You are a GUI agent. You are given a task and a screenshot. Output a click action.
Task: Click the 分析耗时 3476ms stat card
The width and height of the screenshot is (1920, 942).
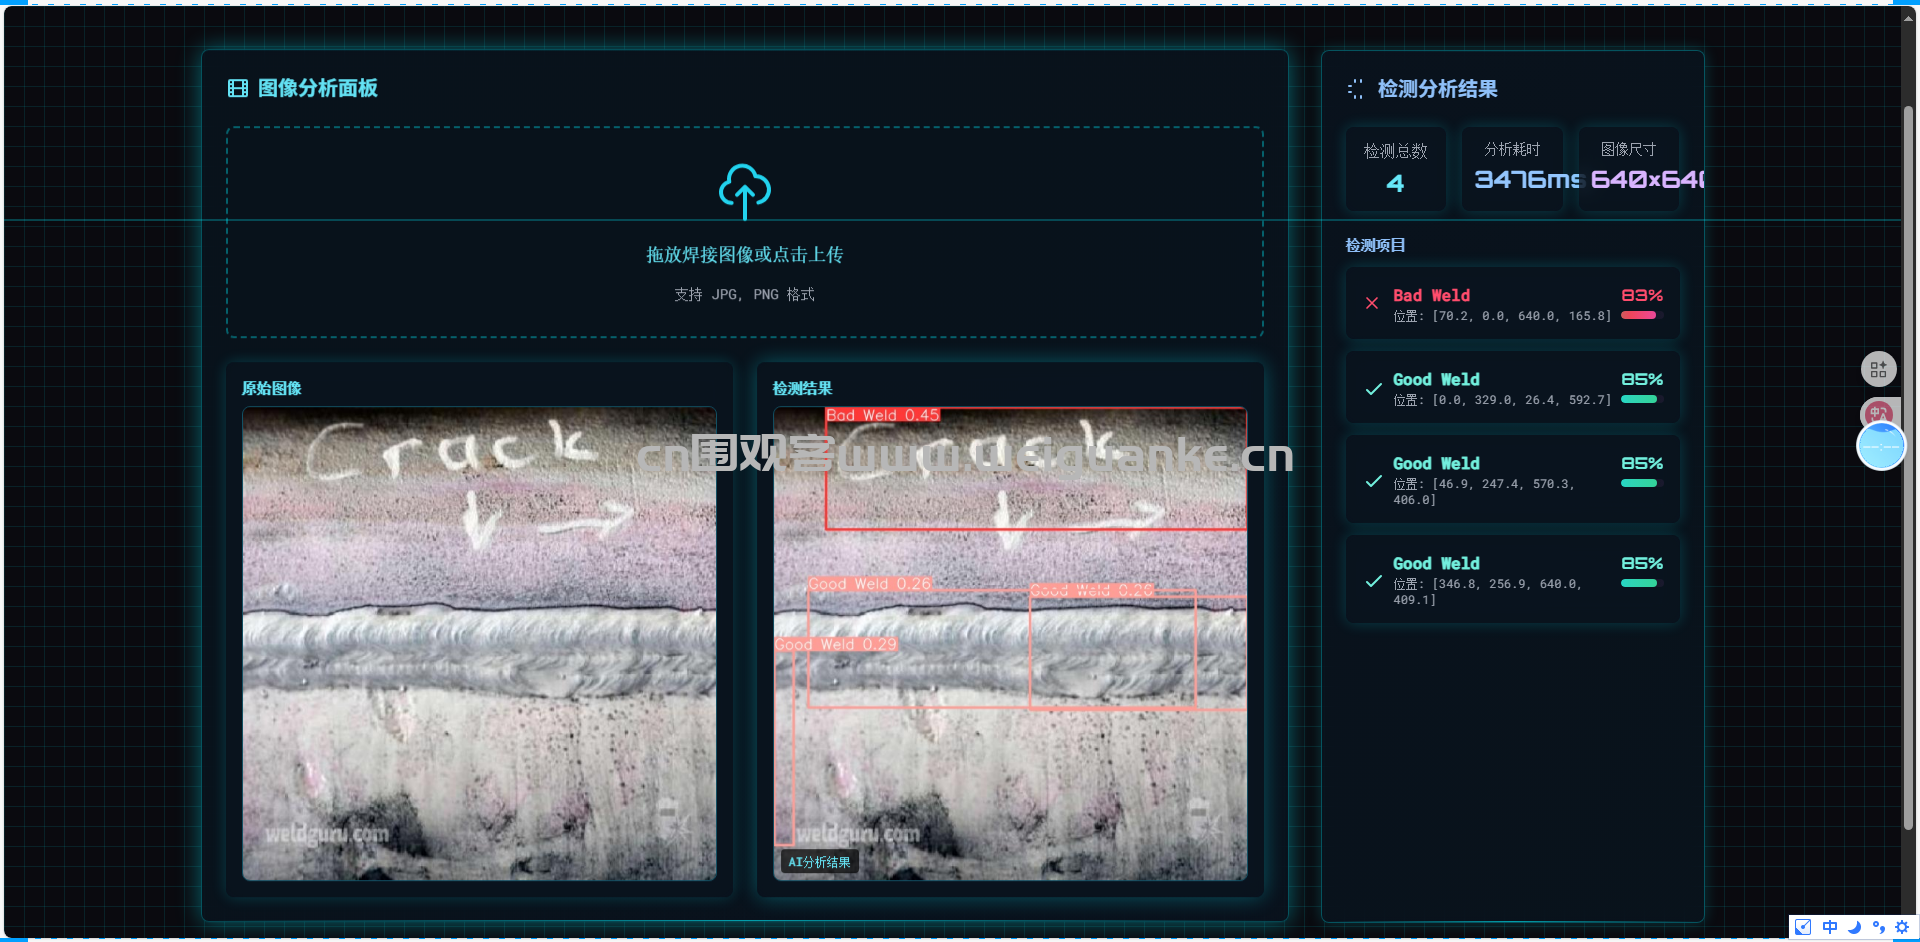click(1512, 168)
